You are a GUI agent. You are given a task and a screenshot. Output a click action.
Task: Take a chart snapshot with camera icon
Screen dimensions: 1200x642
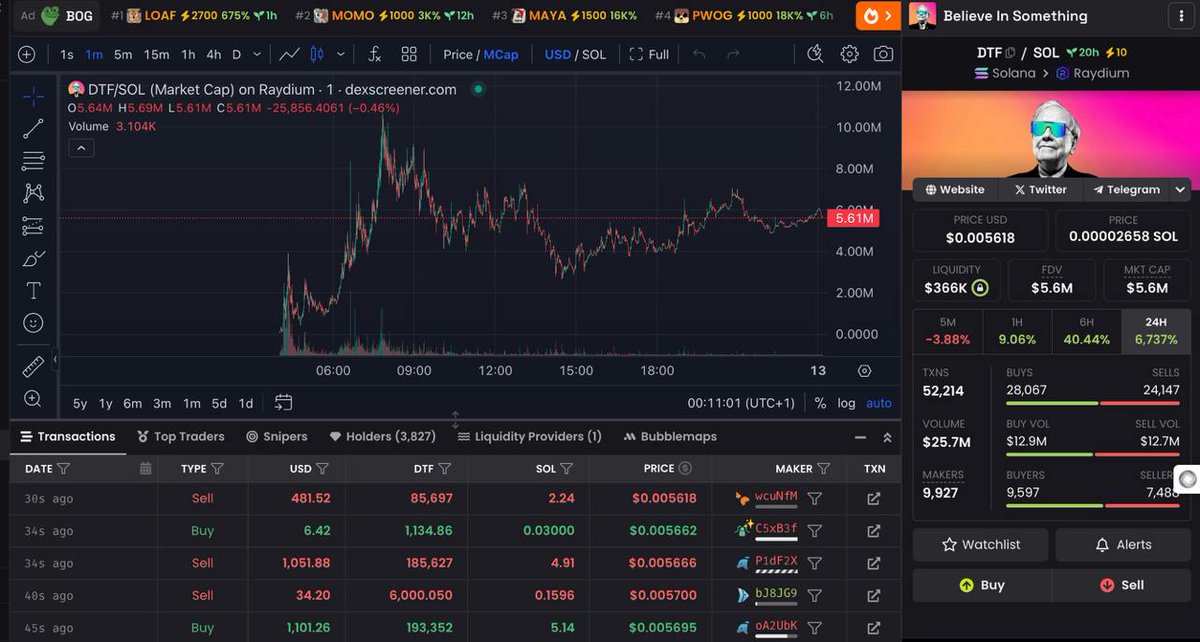tap(883, 54)
